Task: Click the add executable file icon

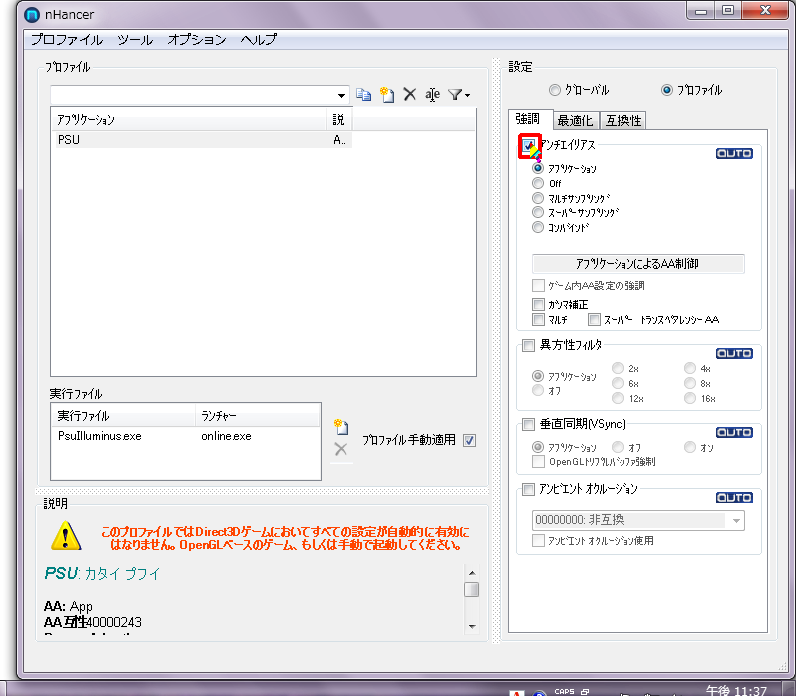Action: coord(341,427)
